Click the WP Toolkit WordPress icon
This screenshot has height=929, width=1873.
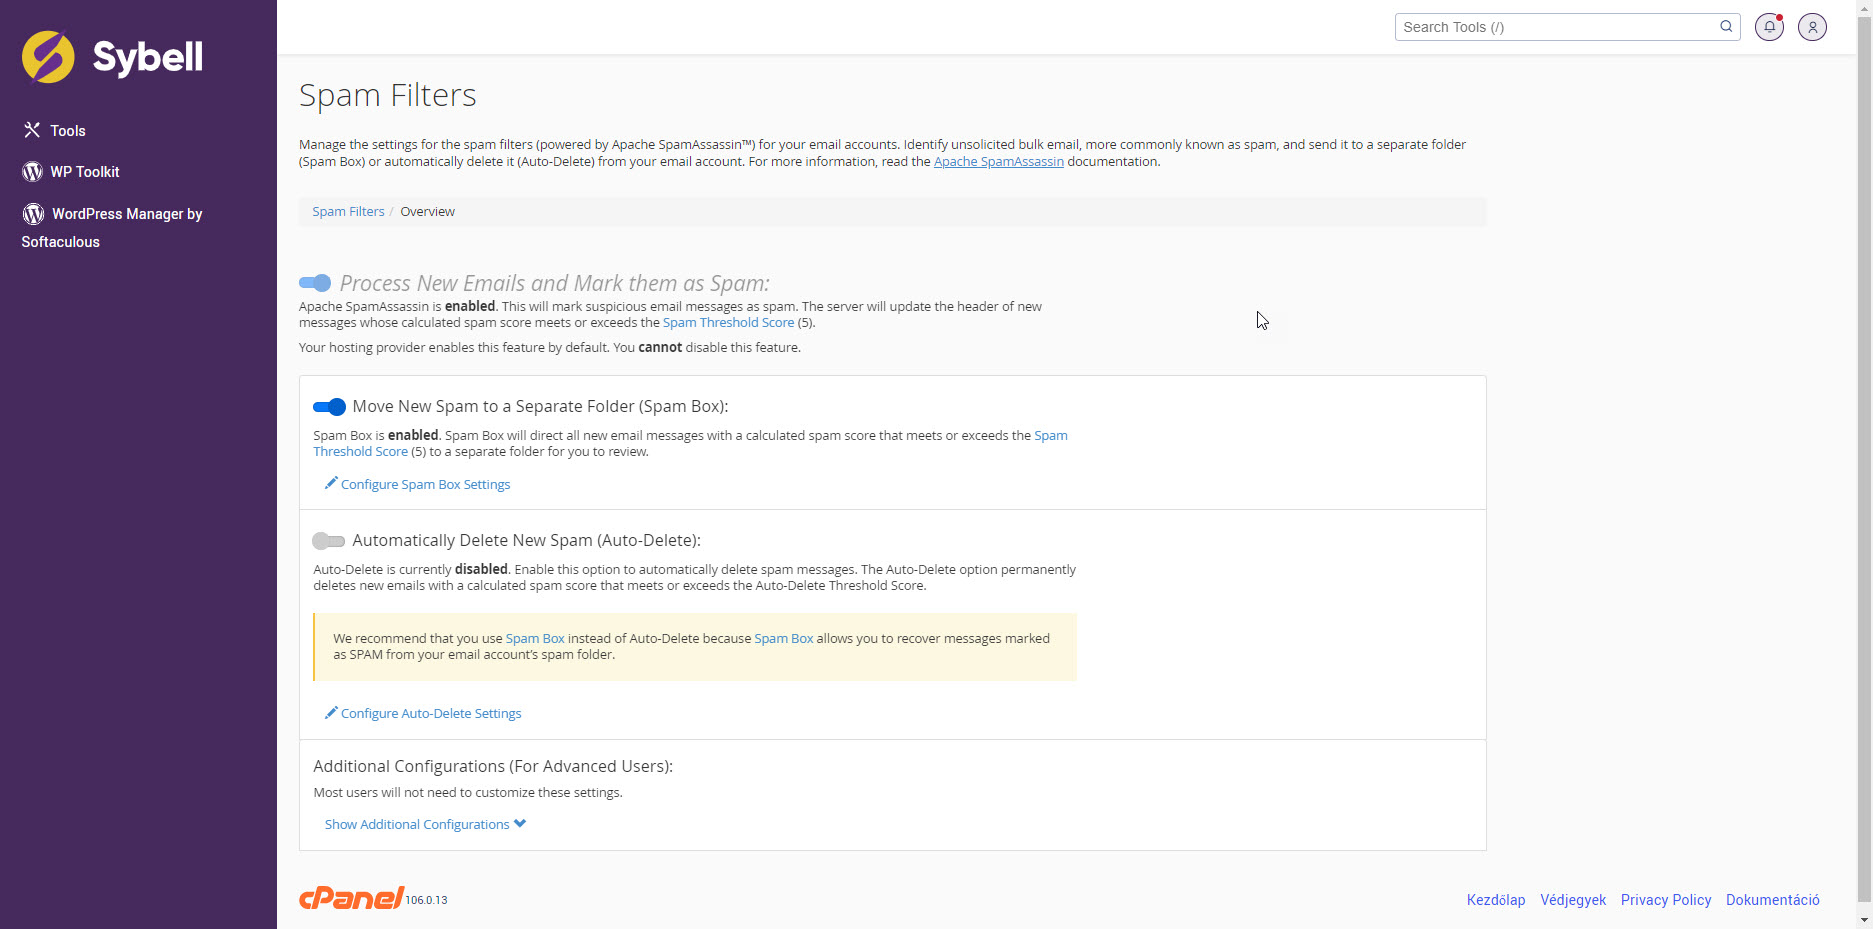[32, 172]
